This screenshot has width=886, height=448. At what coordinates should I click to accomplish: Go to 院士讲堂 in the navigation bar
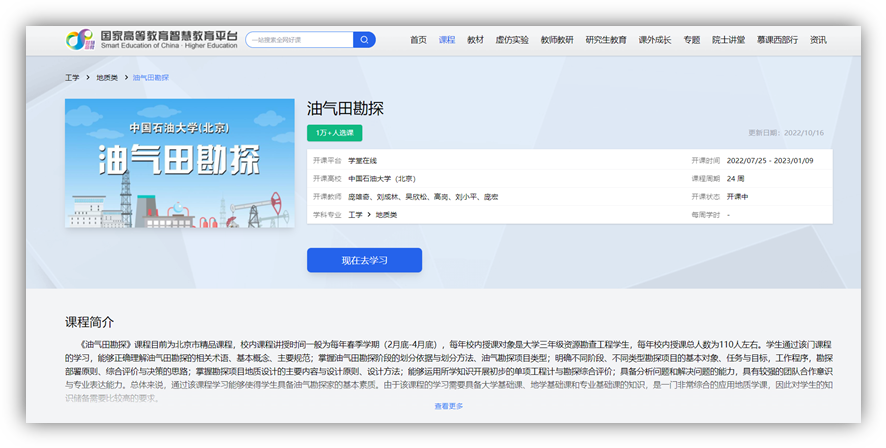point(728,40)
